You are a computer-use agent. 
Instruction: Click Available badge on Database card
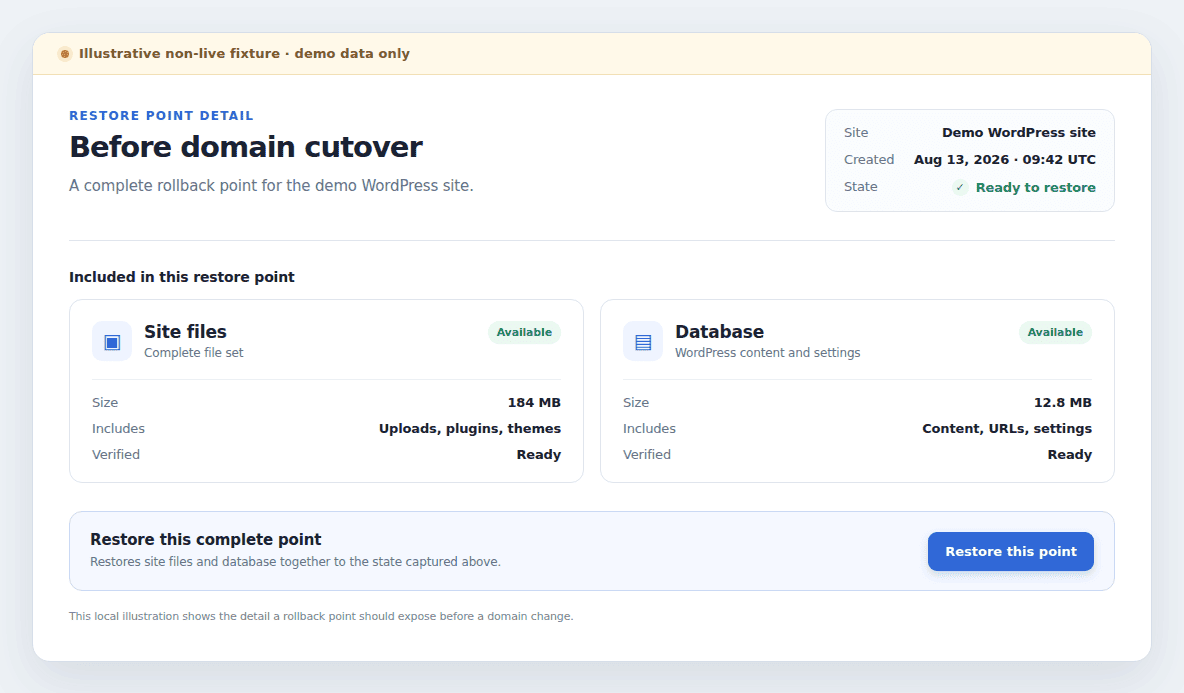[x=1055, y=332]
